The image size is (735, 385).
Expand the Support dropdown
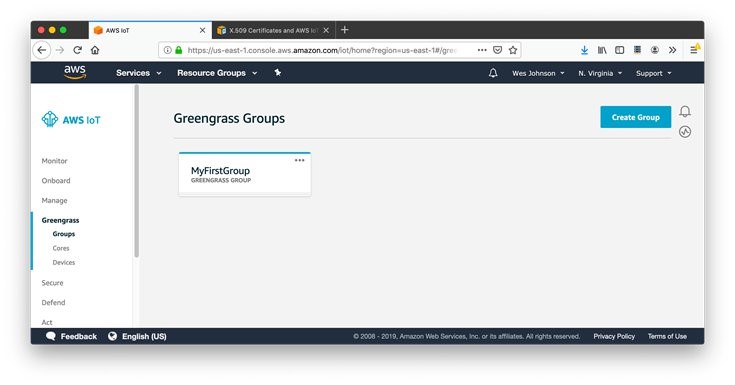pos(653,73)
